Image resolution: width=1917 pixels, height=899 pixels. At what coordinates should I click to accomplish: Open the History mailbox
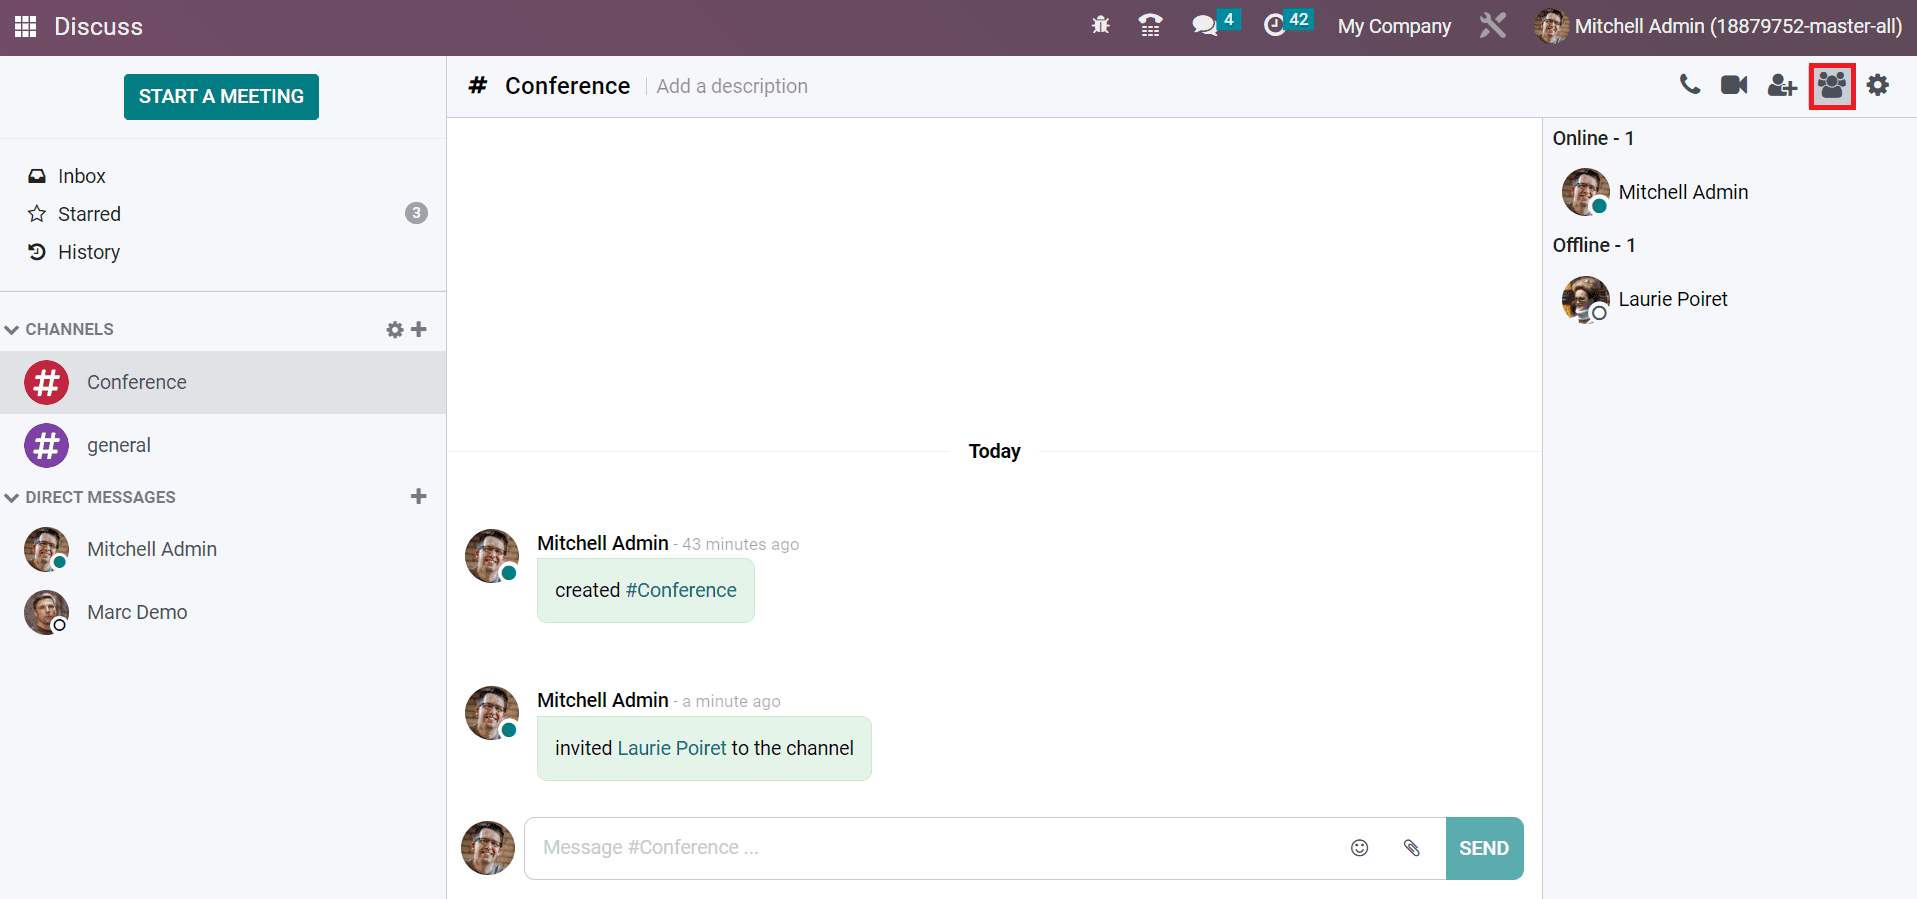[223, 252]
